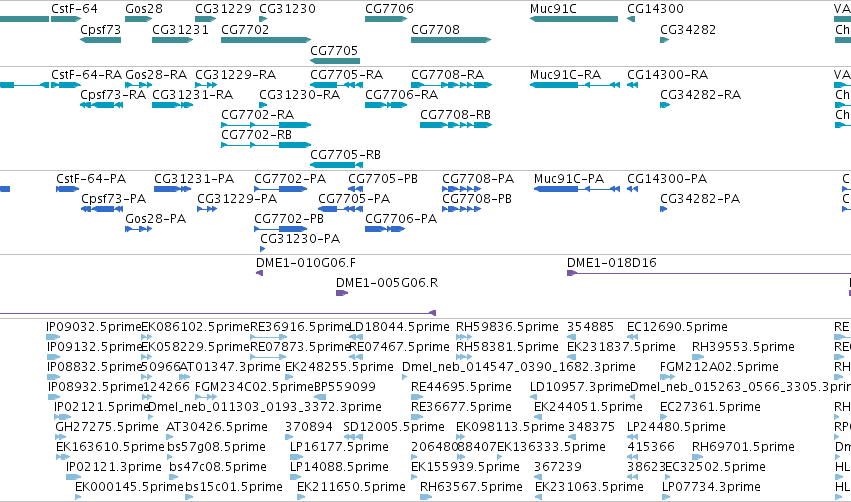Click the BP559099 label

click(x=345, y=387)
